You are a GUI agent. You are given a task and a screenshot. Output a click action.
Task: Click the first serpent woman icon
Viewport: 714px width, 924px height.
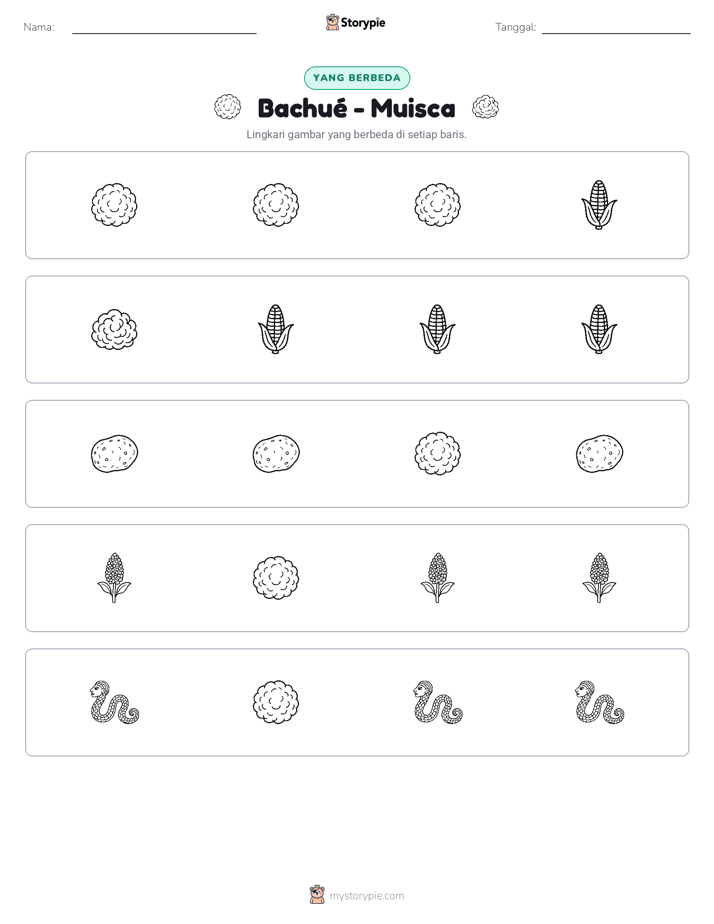(x=114, y=702)
